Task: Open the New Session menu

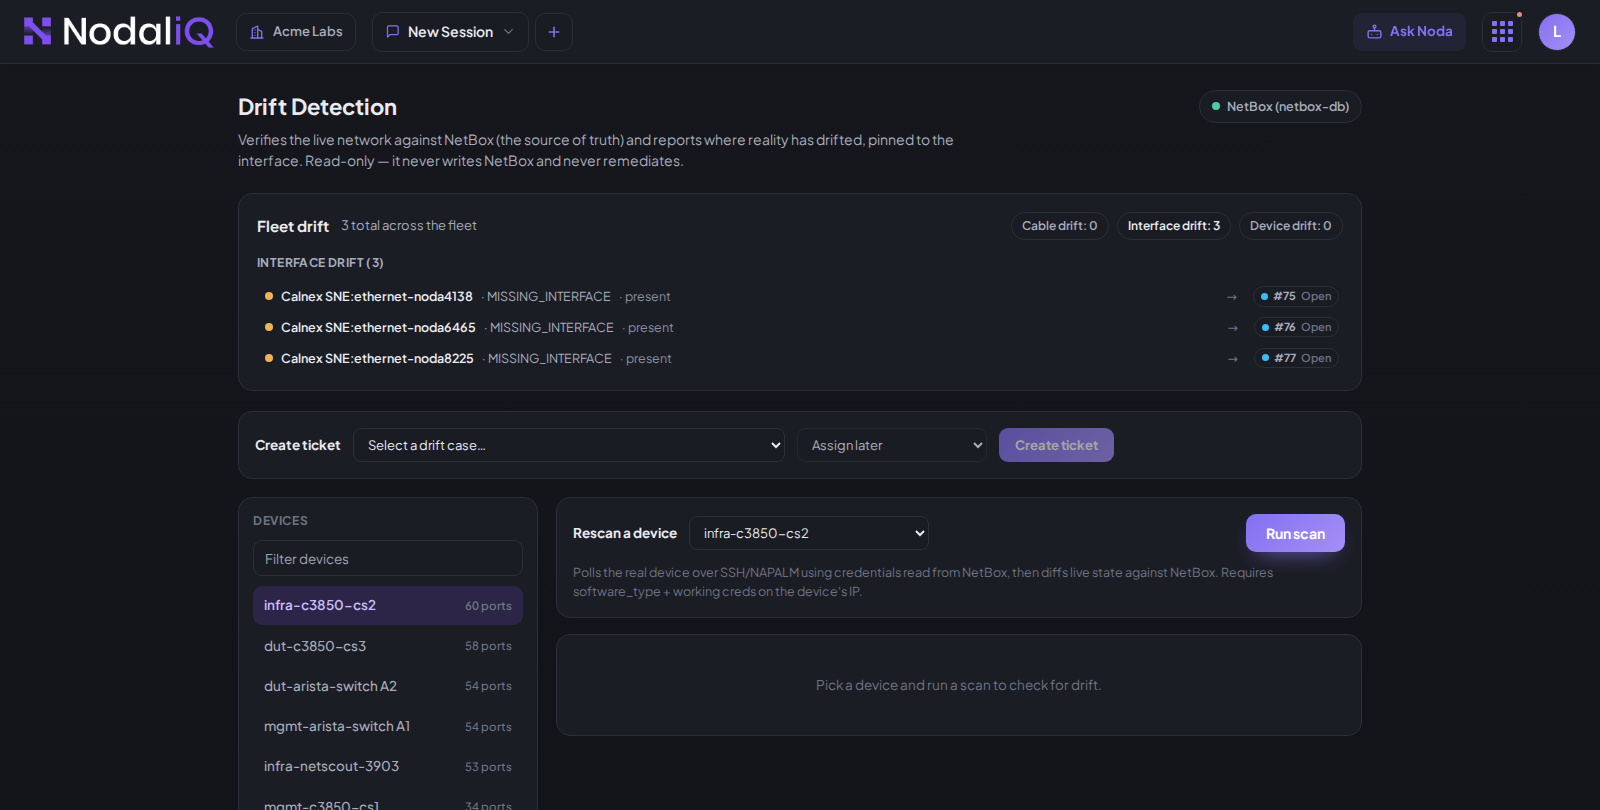Action: [450, 32]
